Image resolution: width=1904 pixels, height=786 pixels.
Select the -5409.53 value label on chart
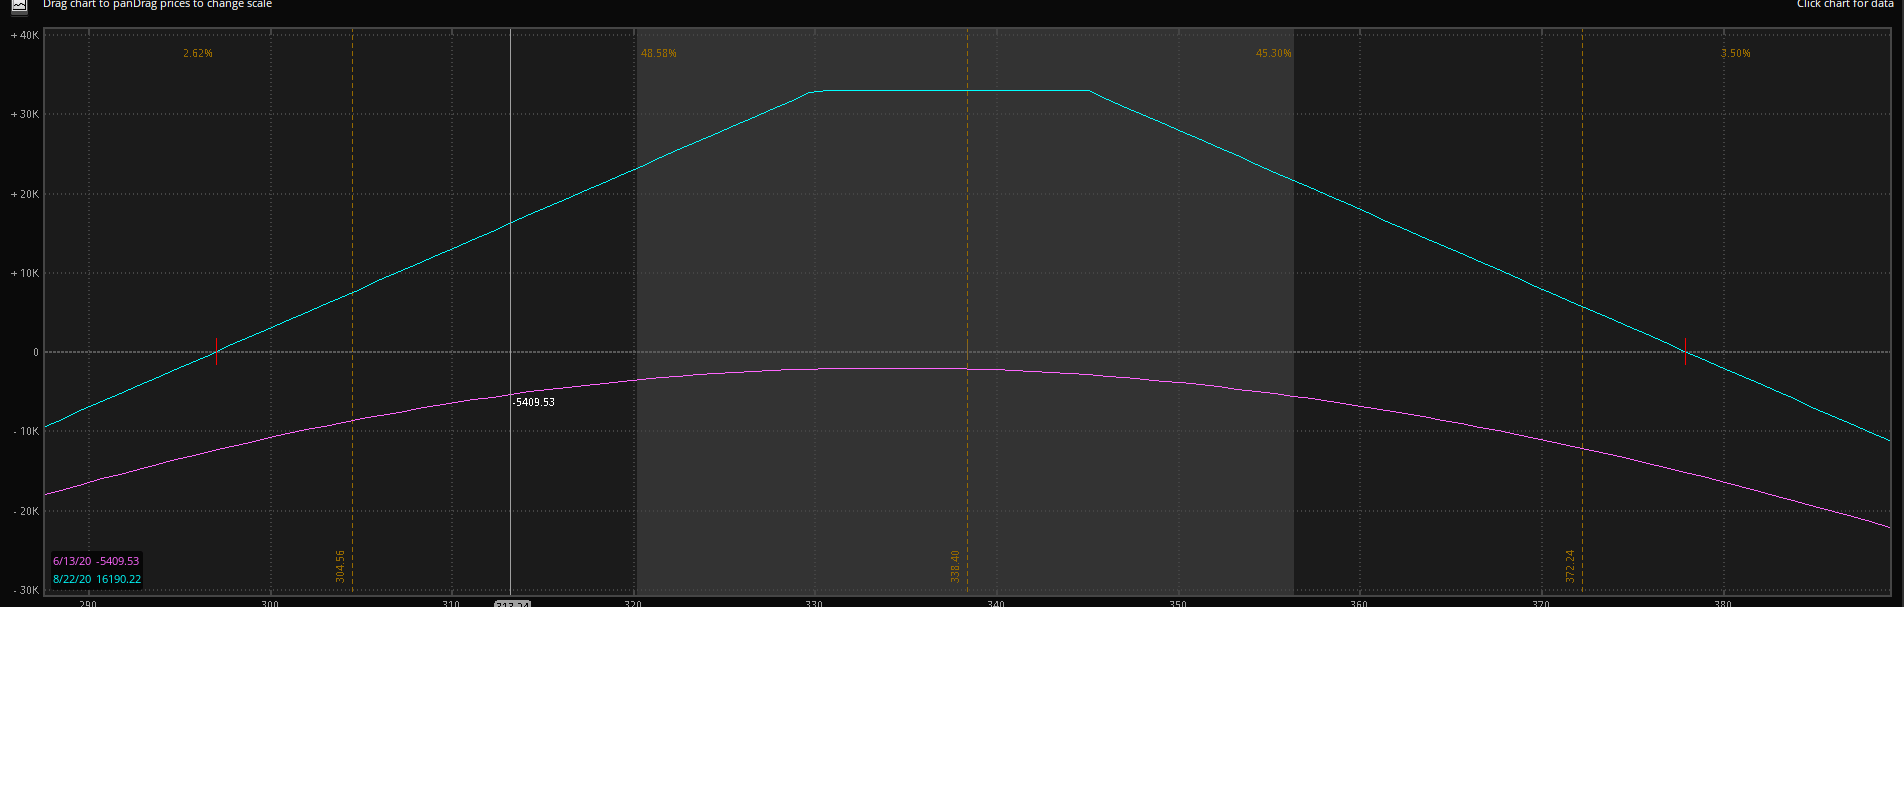(534, 402)
